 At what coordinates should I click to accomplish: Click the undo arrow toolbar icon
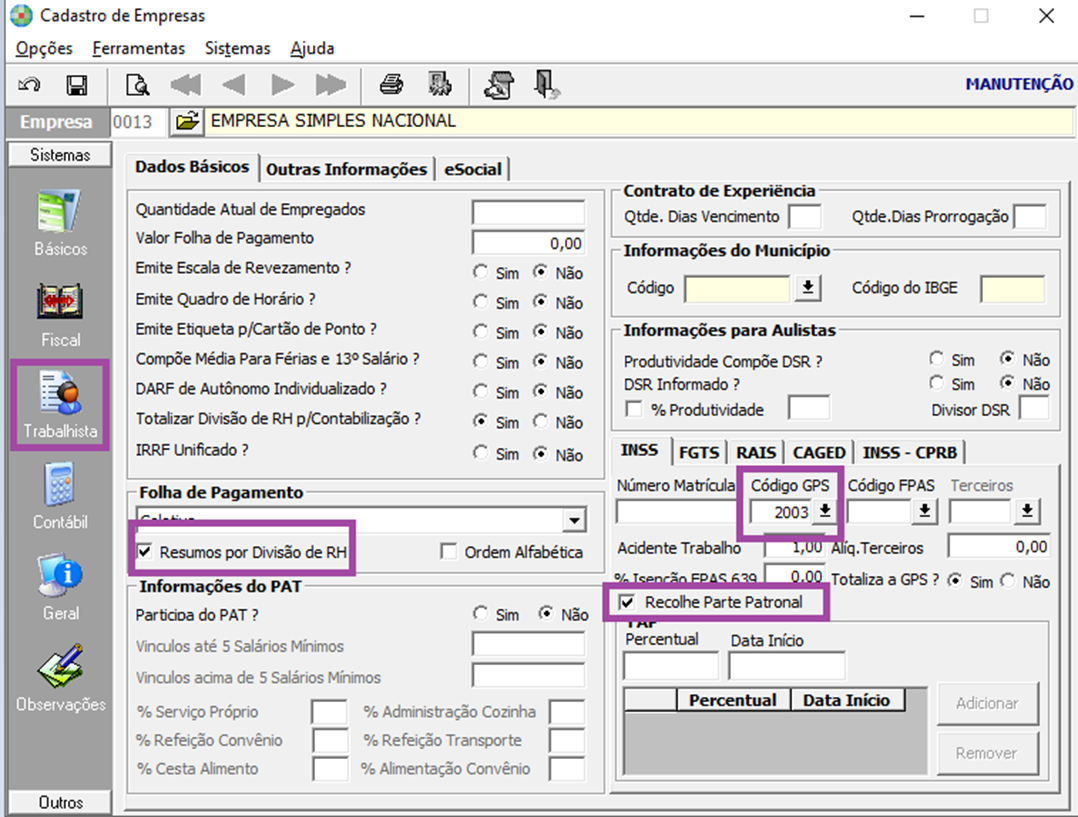tap(30, 85)
